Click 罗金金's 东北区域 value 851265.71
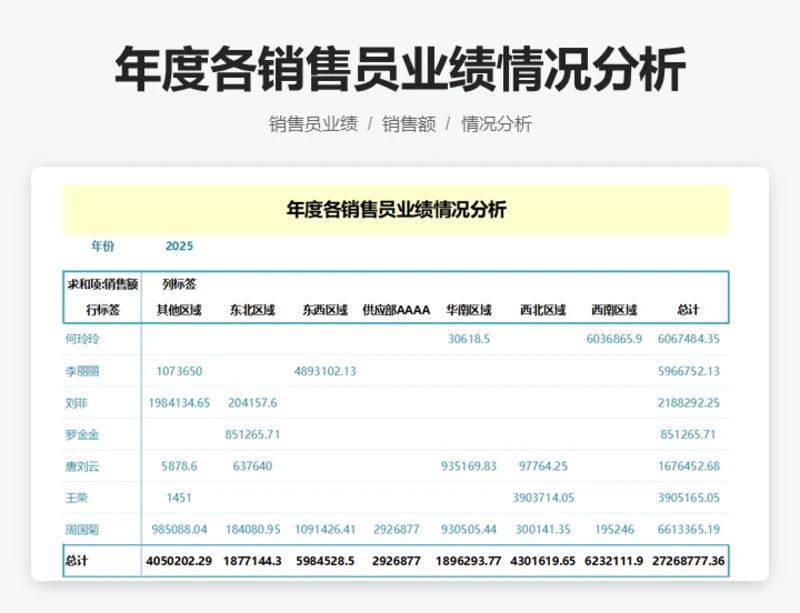The height and width of the screenshot is (613, 800). tap(253, 434)
